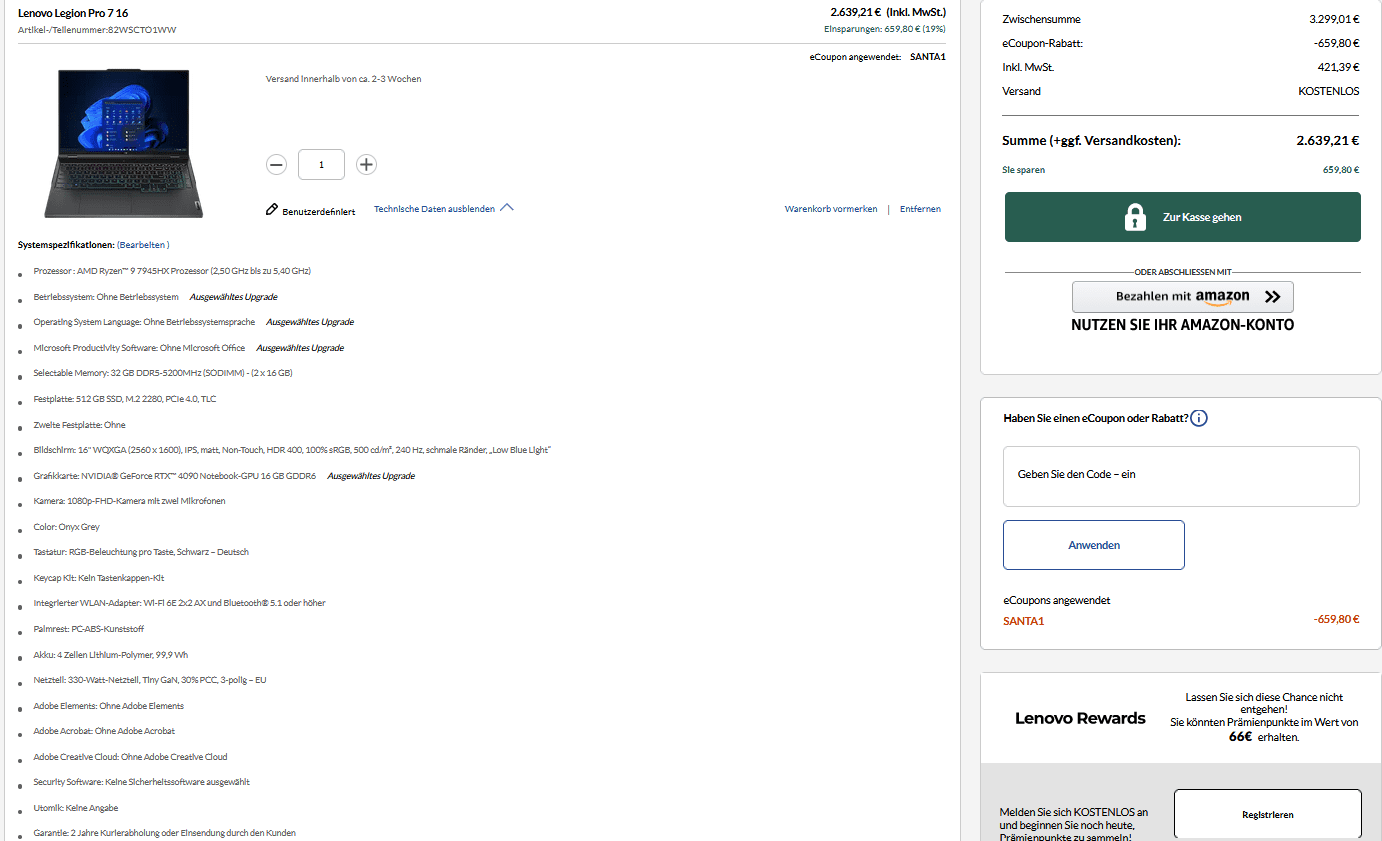Click the Sie sparen 659,80 € row
Screen dimensions: 1382x841
1181,170
